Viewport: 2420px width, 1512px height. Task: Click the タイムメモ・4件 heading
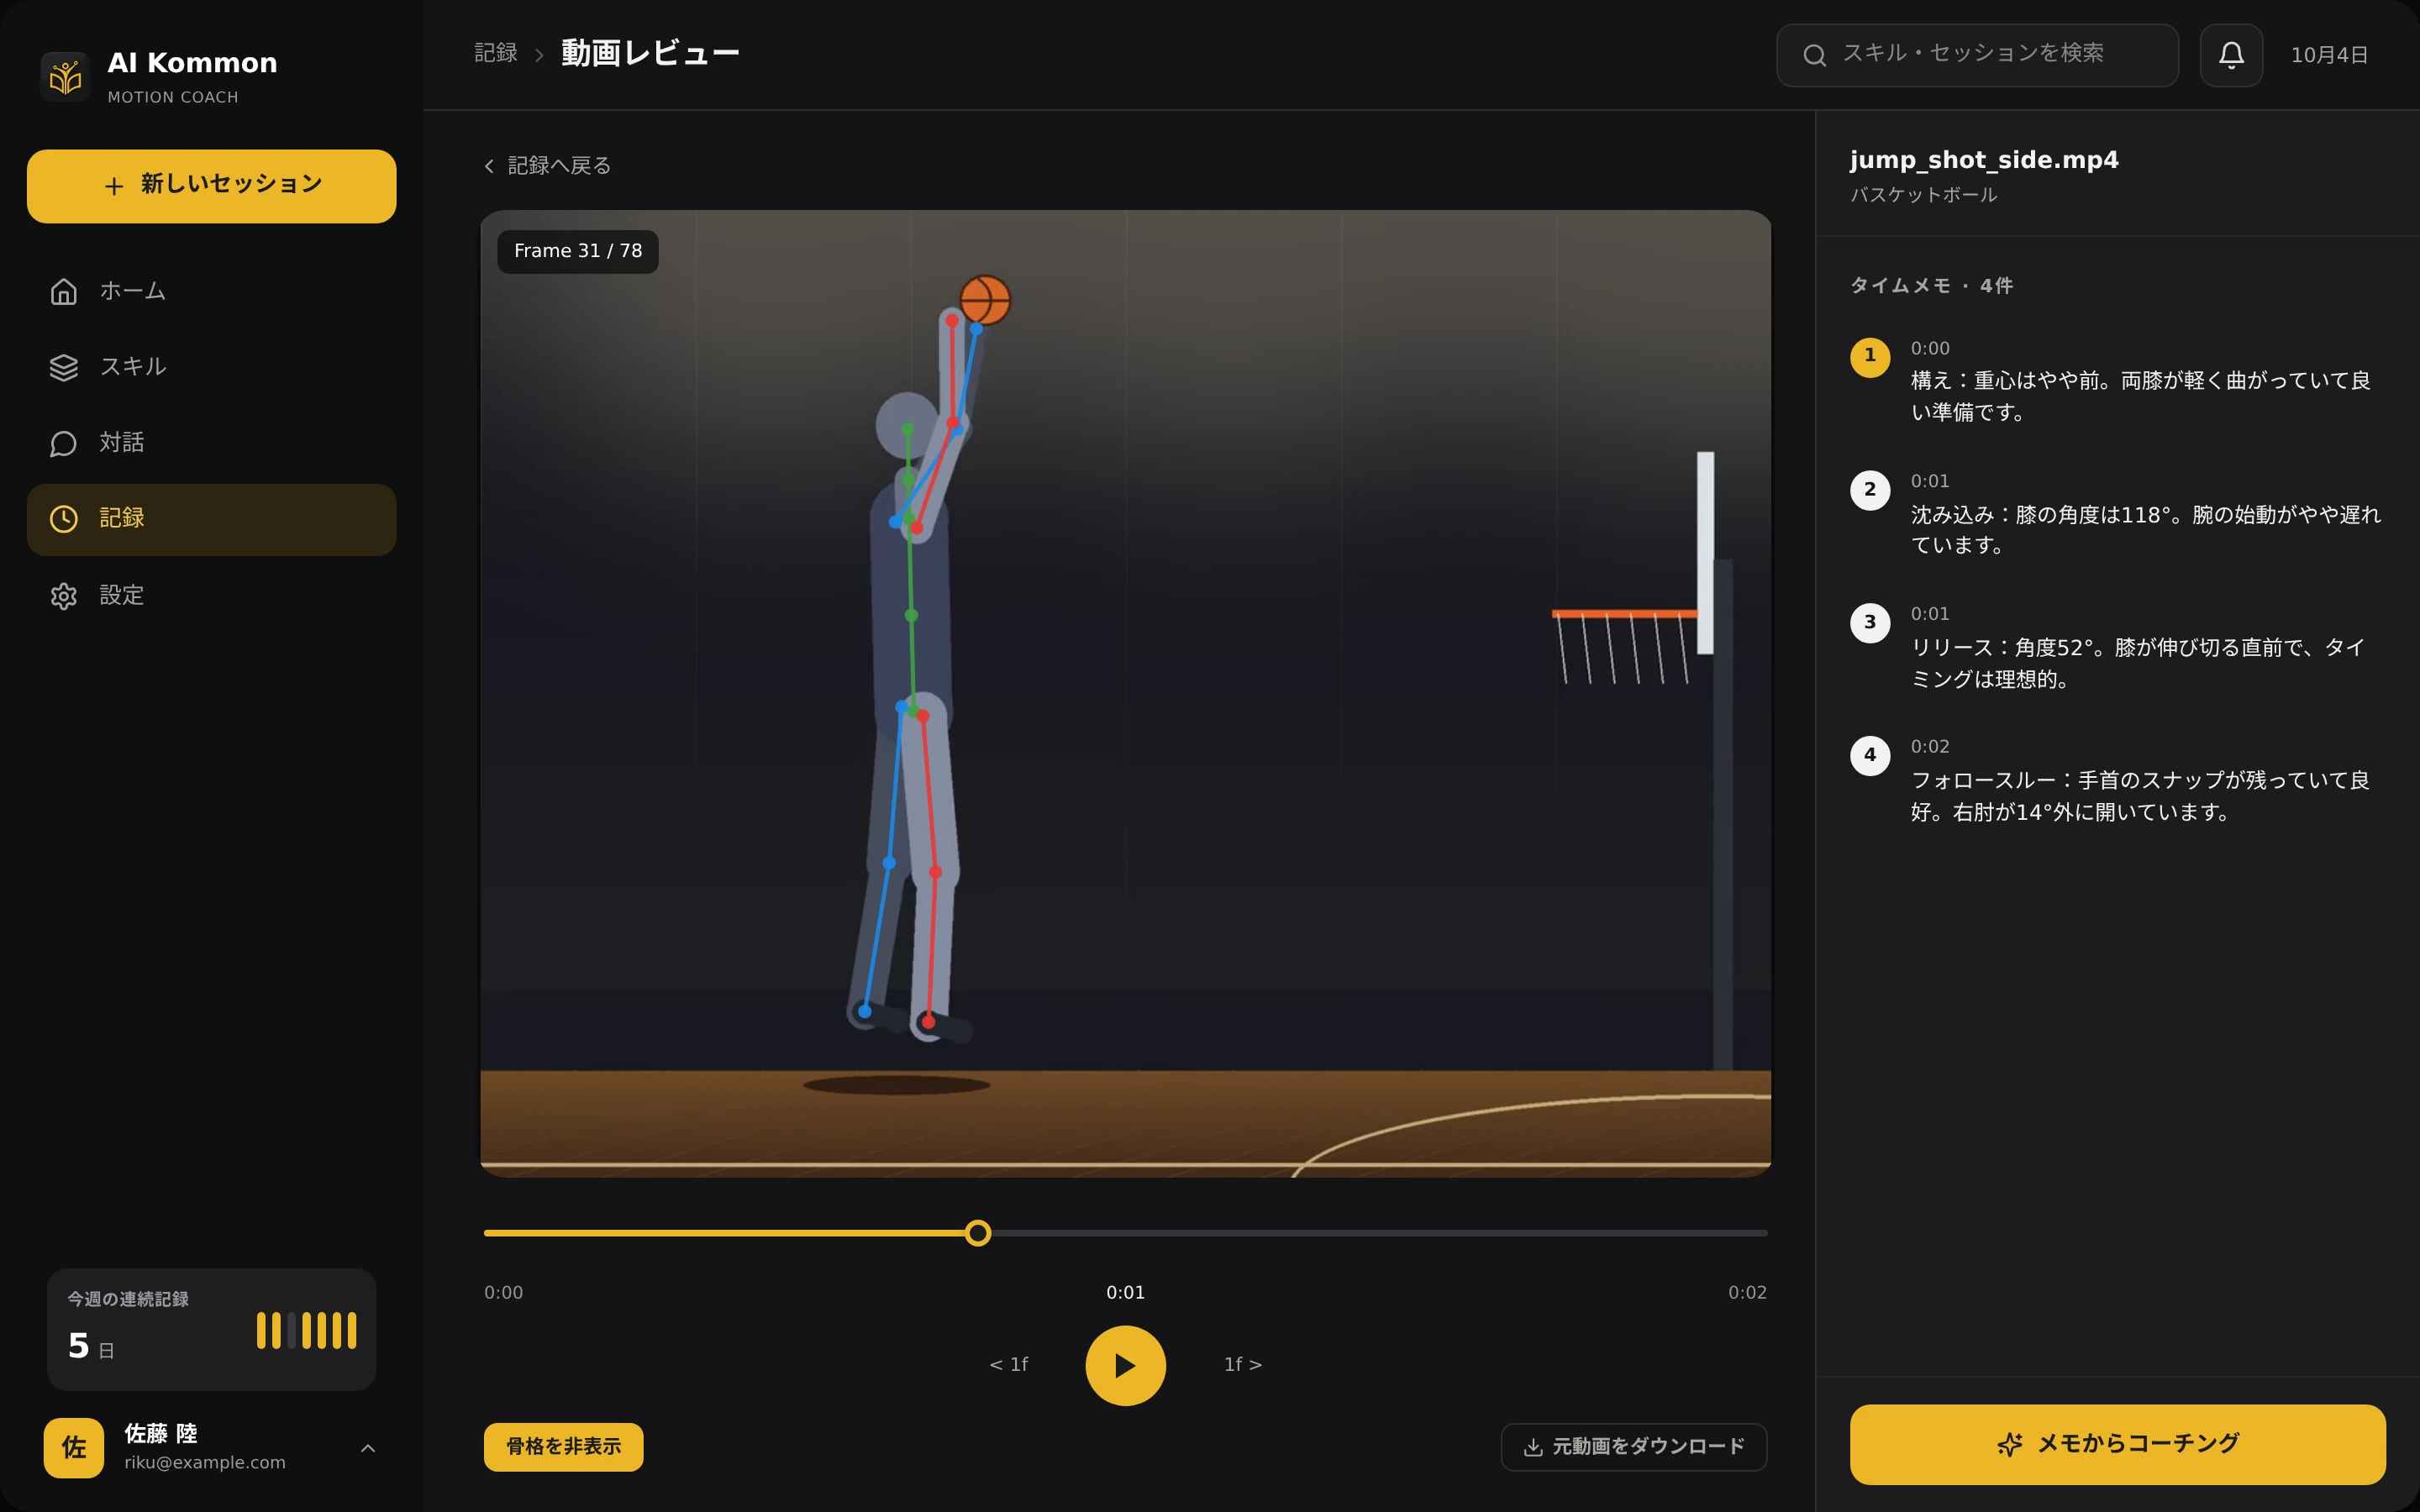[1931, 286]
